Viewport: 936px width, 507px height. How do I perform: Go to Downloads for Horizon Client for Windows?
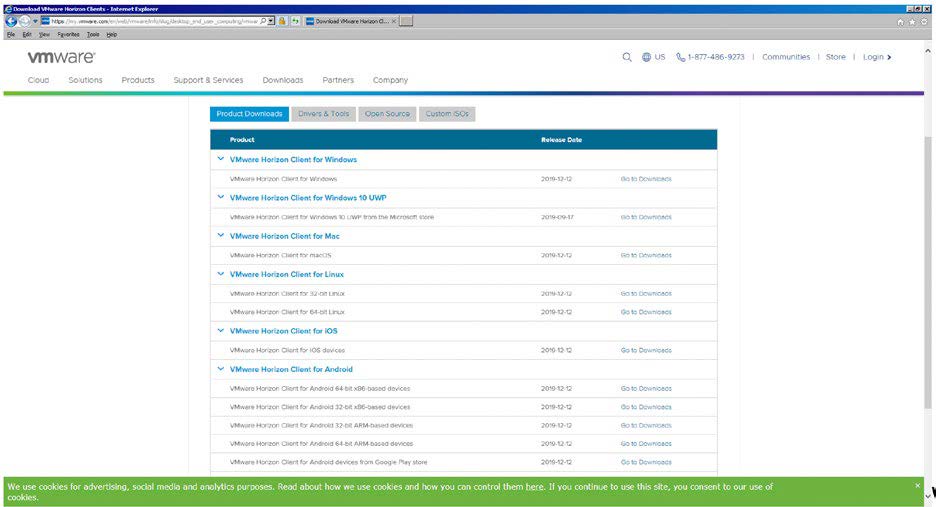[646, 179]
